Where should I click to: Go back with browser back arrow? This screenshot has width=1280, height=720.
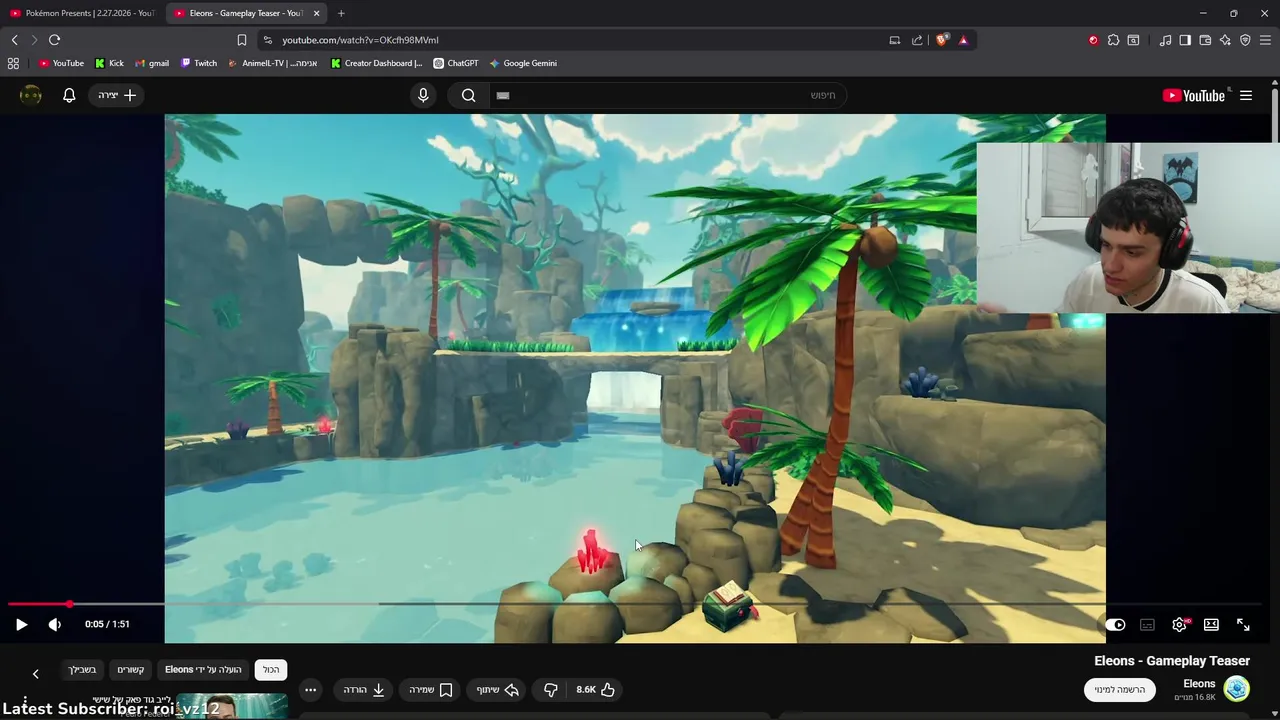(x=14, y=40)
